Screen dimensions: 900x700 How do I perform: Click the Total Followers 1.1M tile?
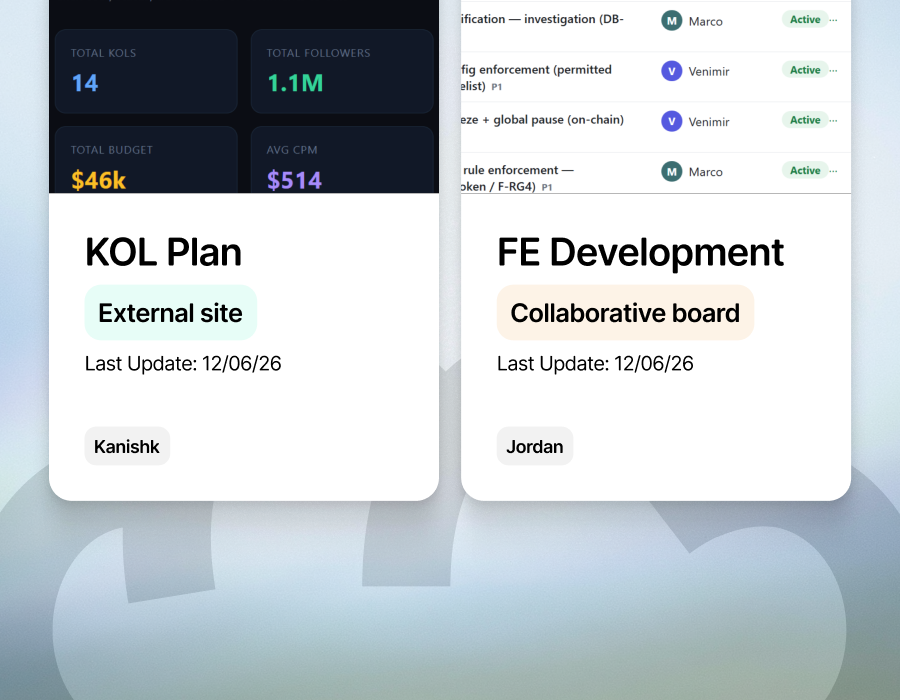(x=342, y=71)
